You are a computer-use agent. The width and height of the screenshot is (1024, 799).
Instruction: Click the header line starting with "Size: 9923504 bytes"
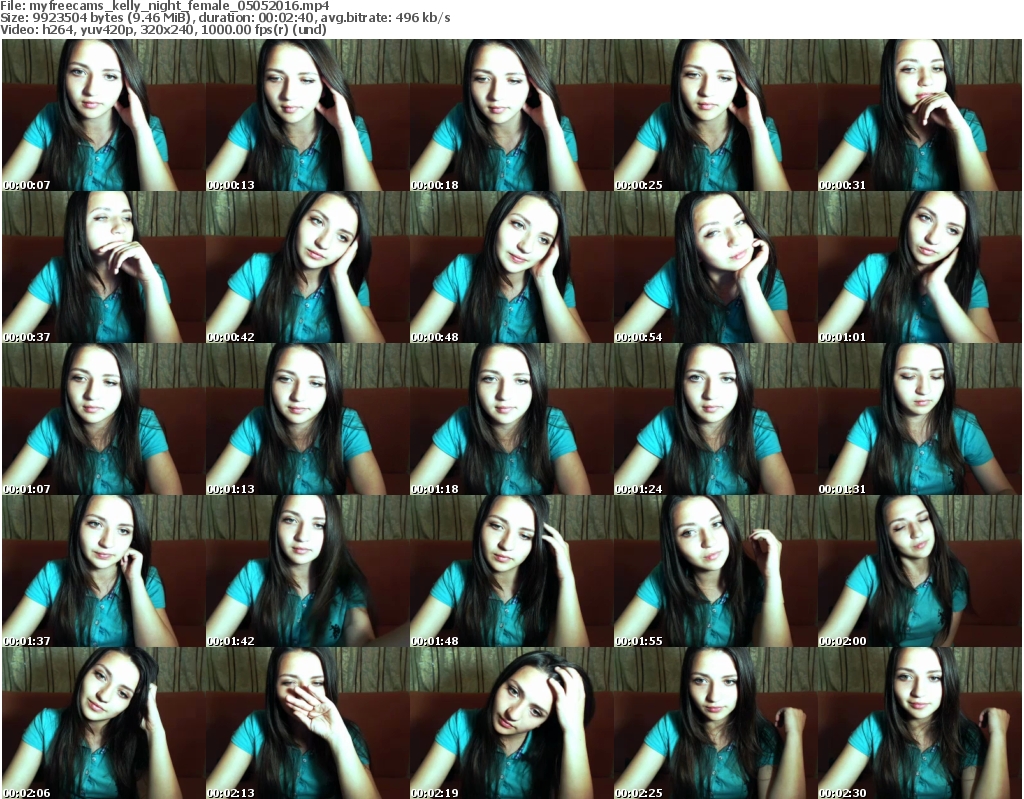(x=225, y=18)
